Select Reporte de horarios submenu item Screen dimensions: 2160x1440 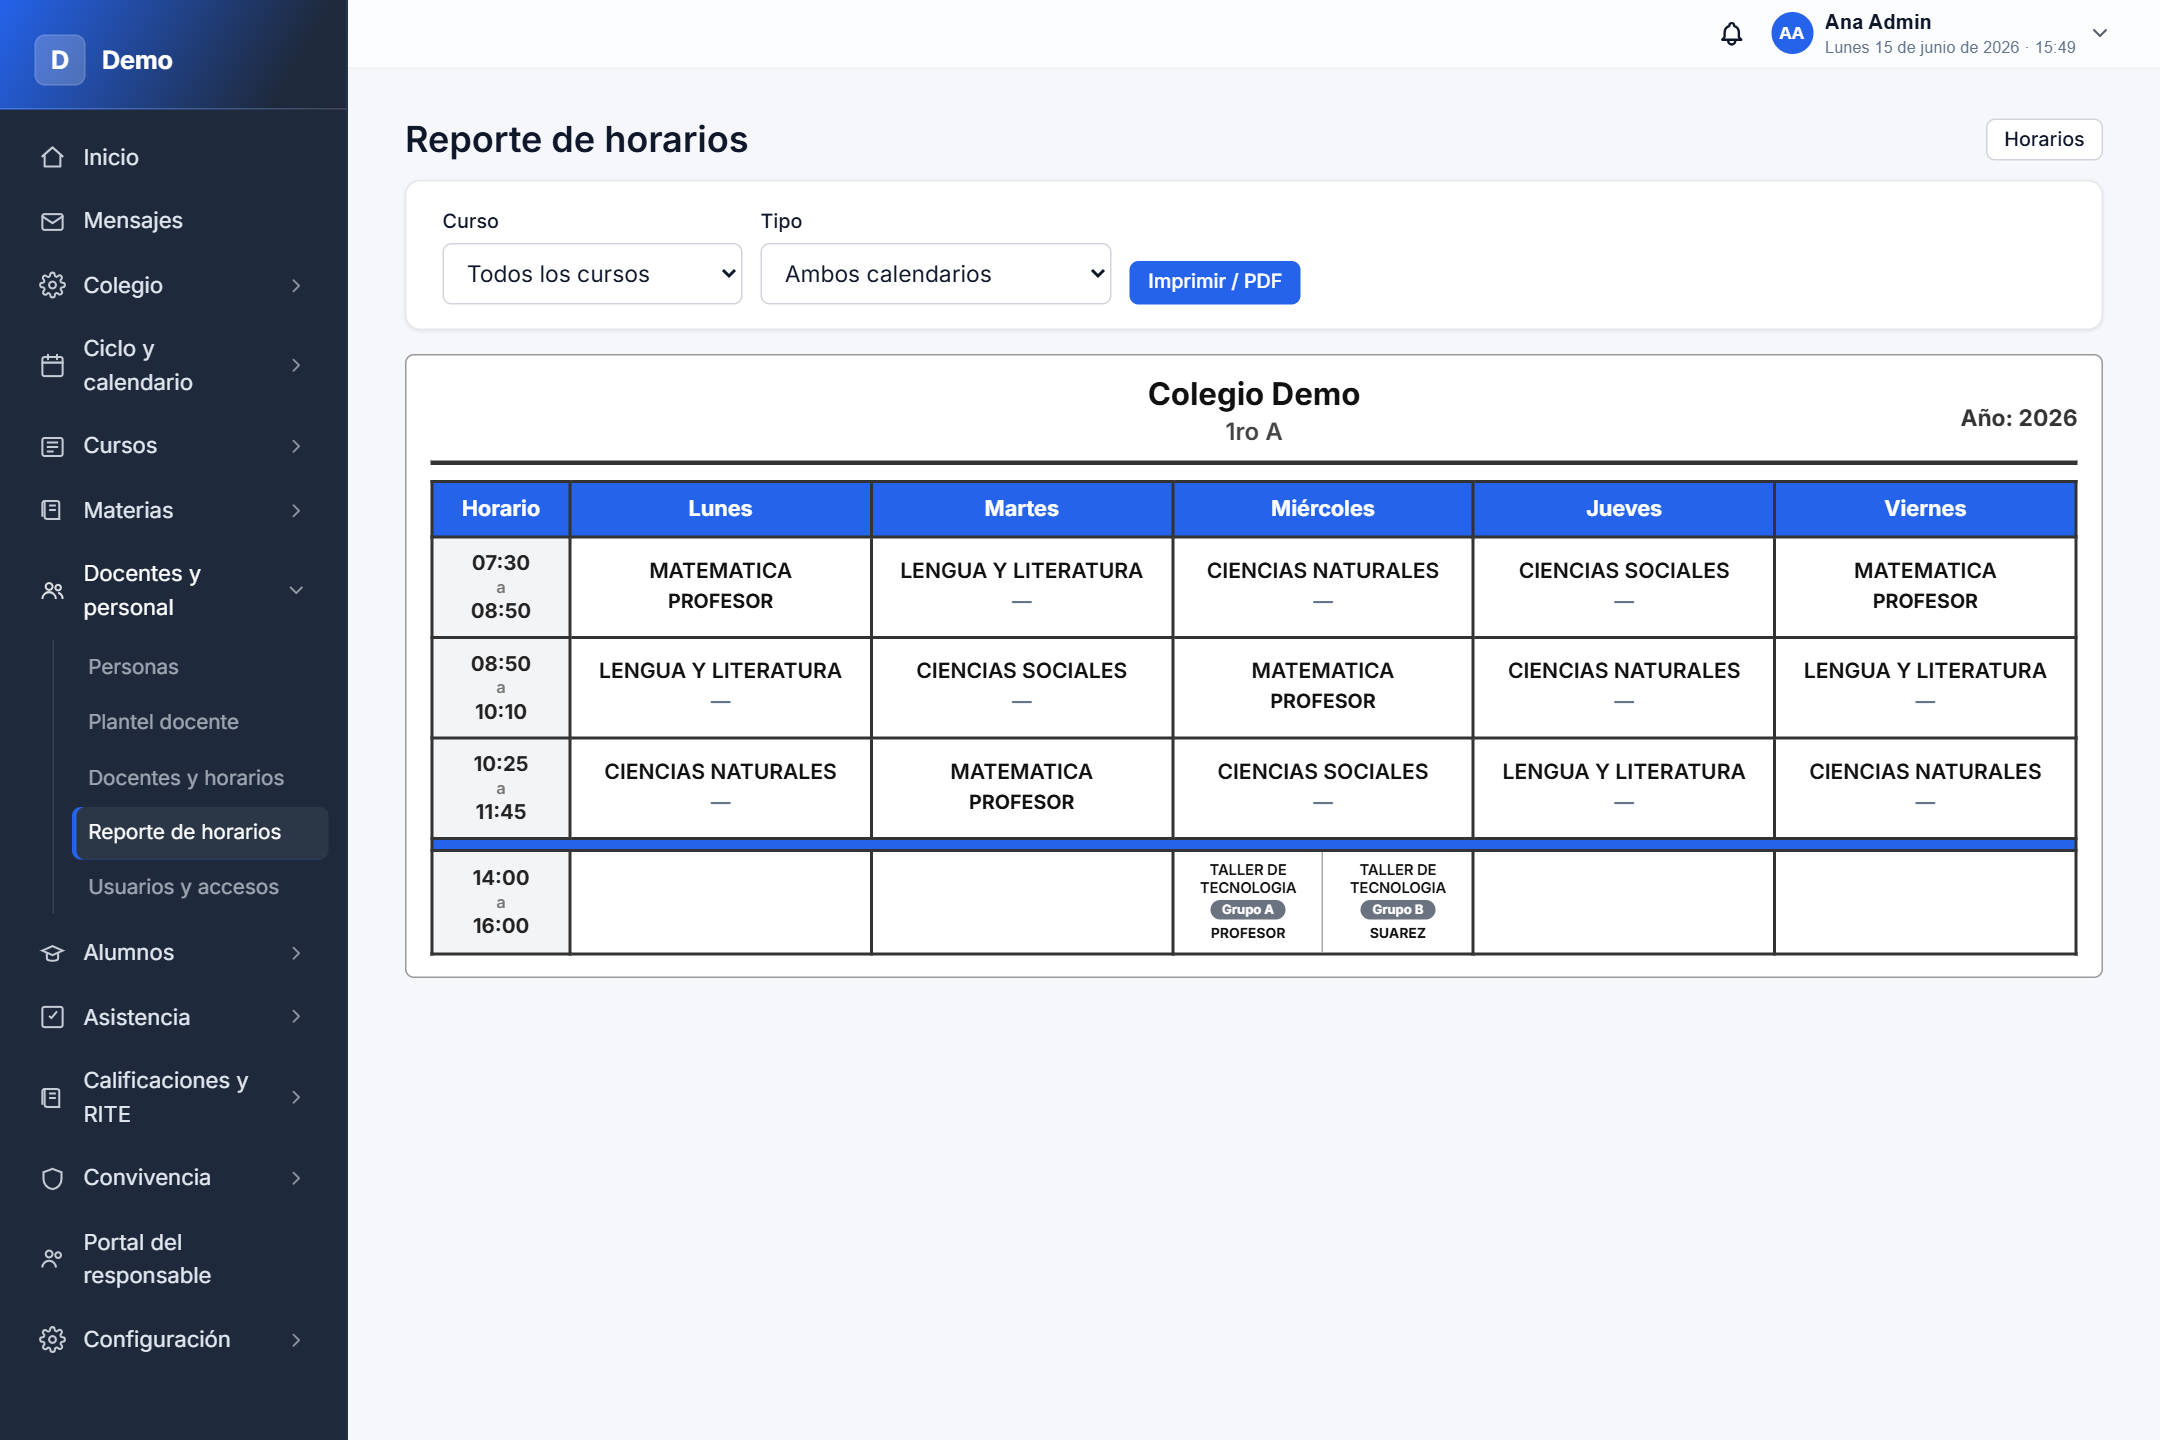pyautogui.click(x=200, y=832)
